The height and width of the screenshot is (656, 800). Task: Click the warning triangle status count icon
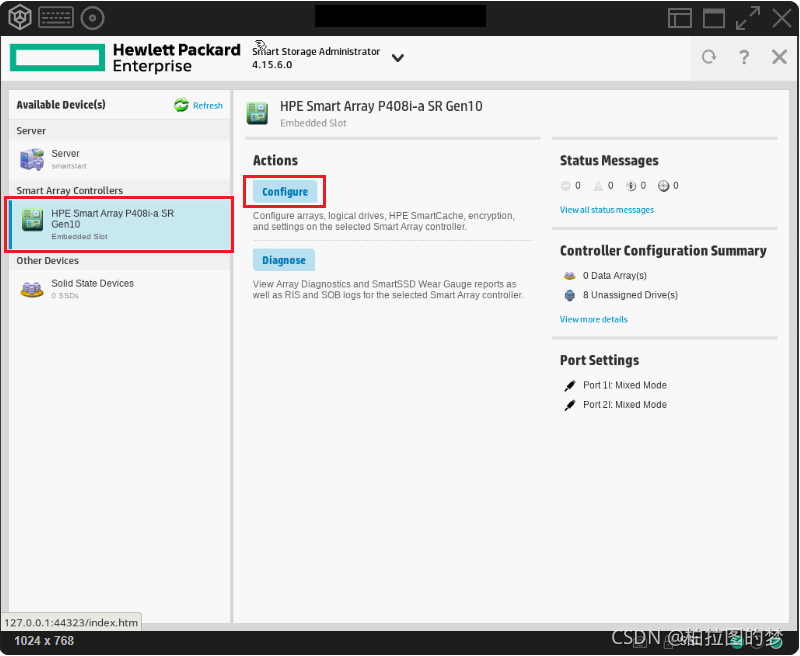point(598,186)
